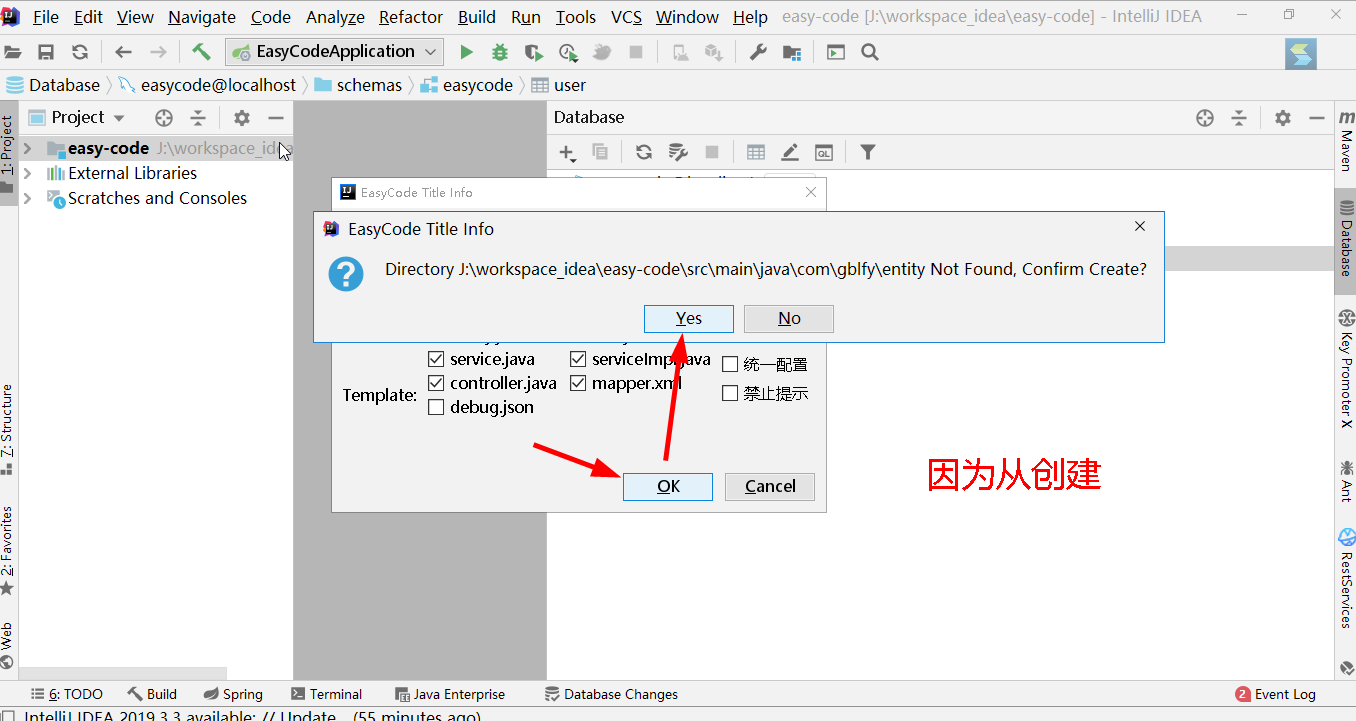Open file via the folder icon in main toolbar
Viewport: 1356px width, 721px height.
point(12,52)
